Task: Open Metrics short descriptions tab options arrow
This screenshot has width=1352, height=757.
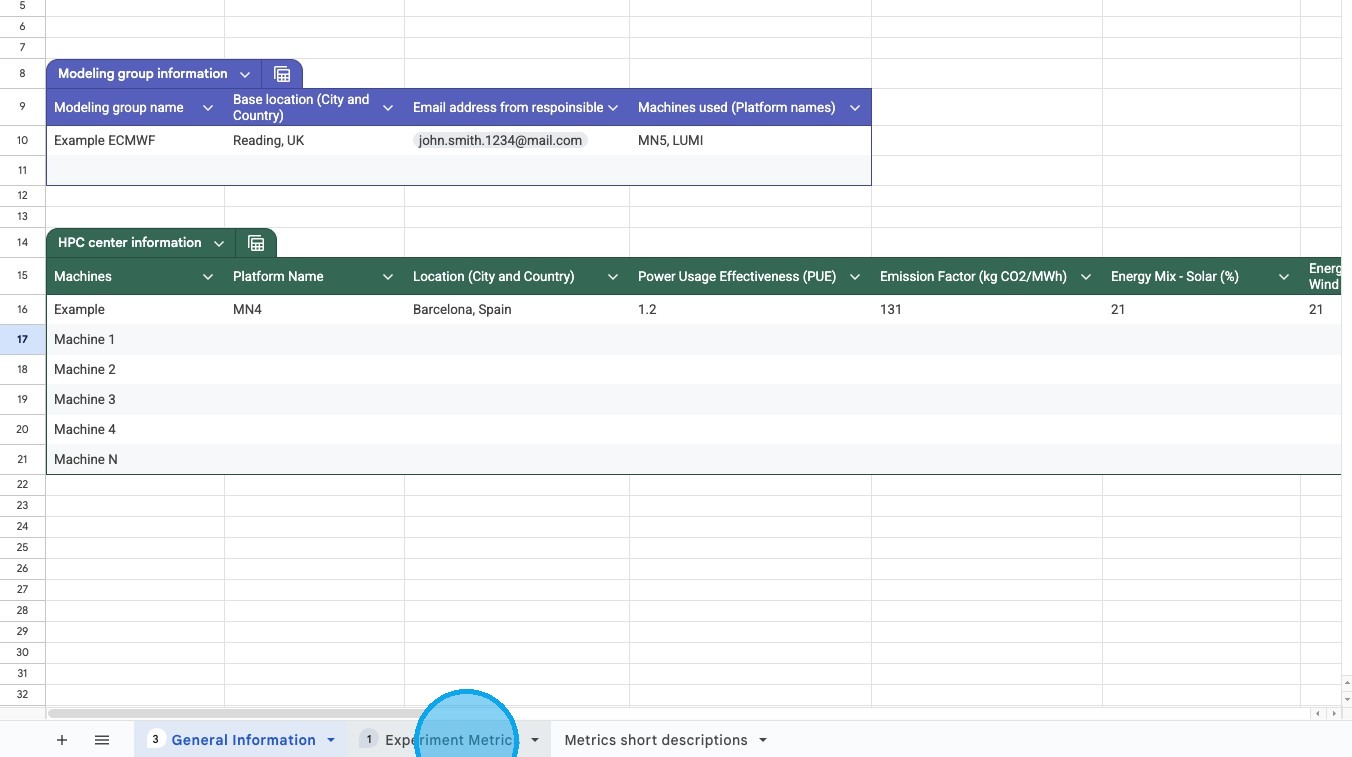Action: tap(763, 740)
